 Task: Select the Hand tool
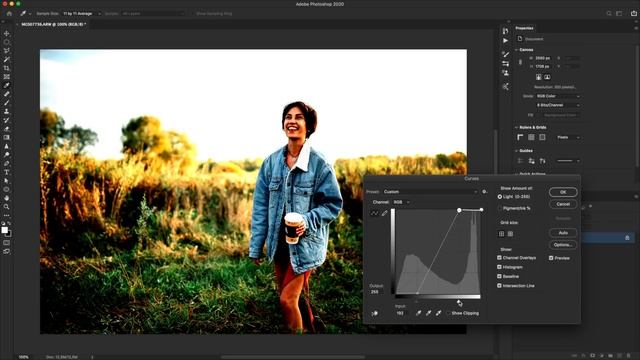click(x=7, y=198)
